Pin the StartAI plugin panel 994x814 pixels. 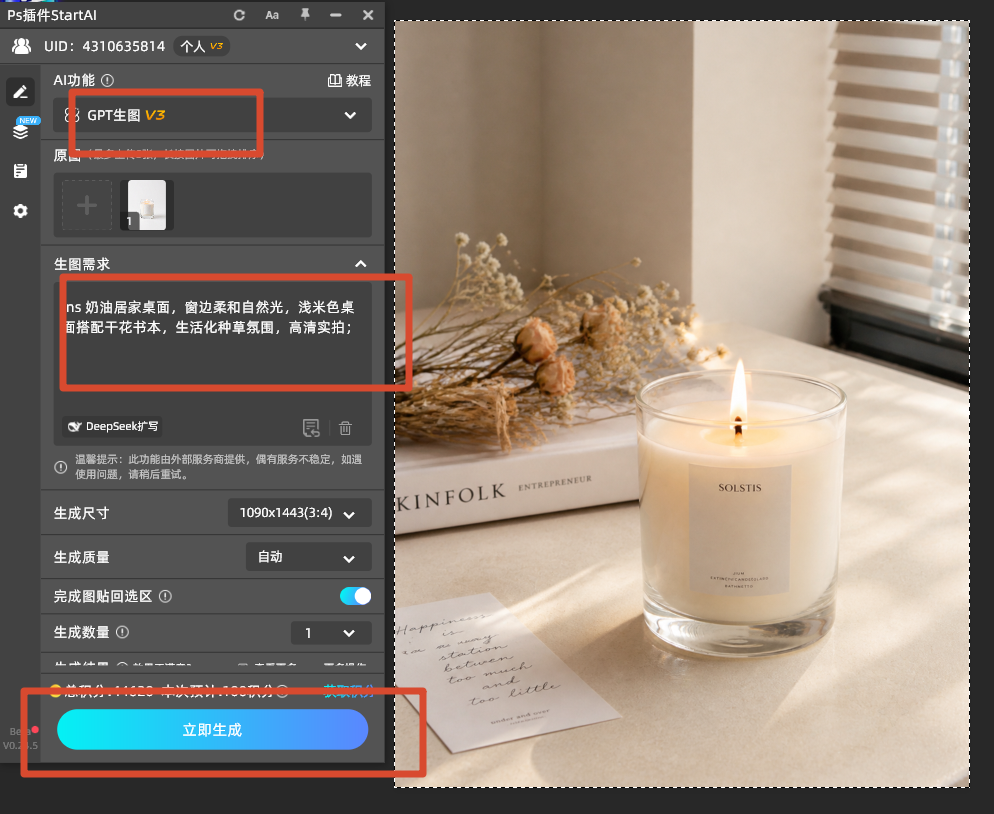coord(305,15)
